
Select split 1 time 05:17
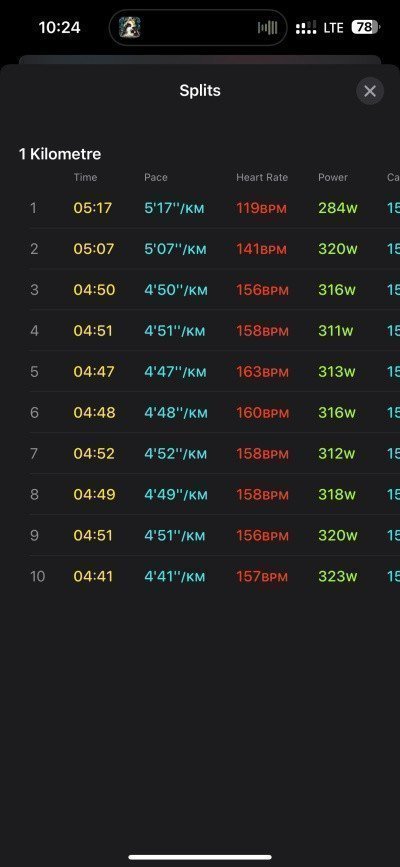coord(92,208)
